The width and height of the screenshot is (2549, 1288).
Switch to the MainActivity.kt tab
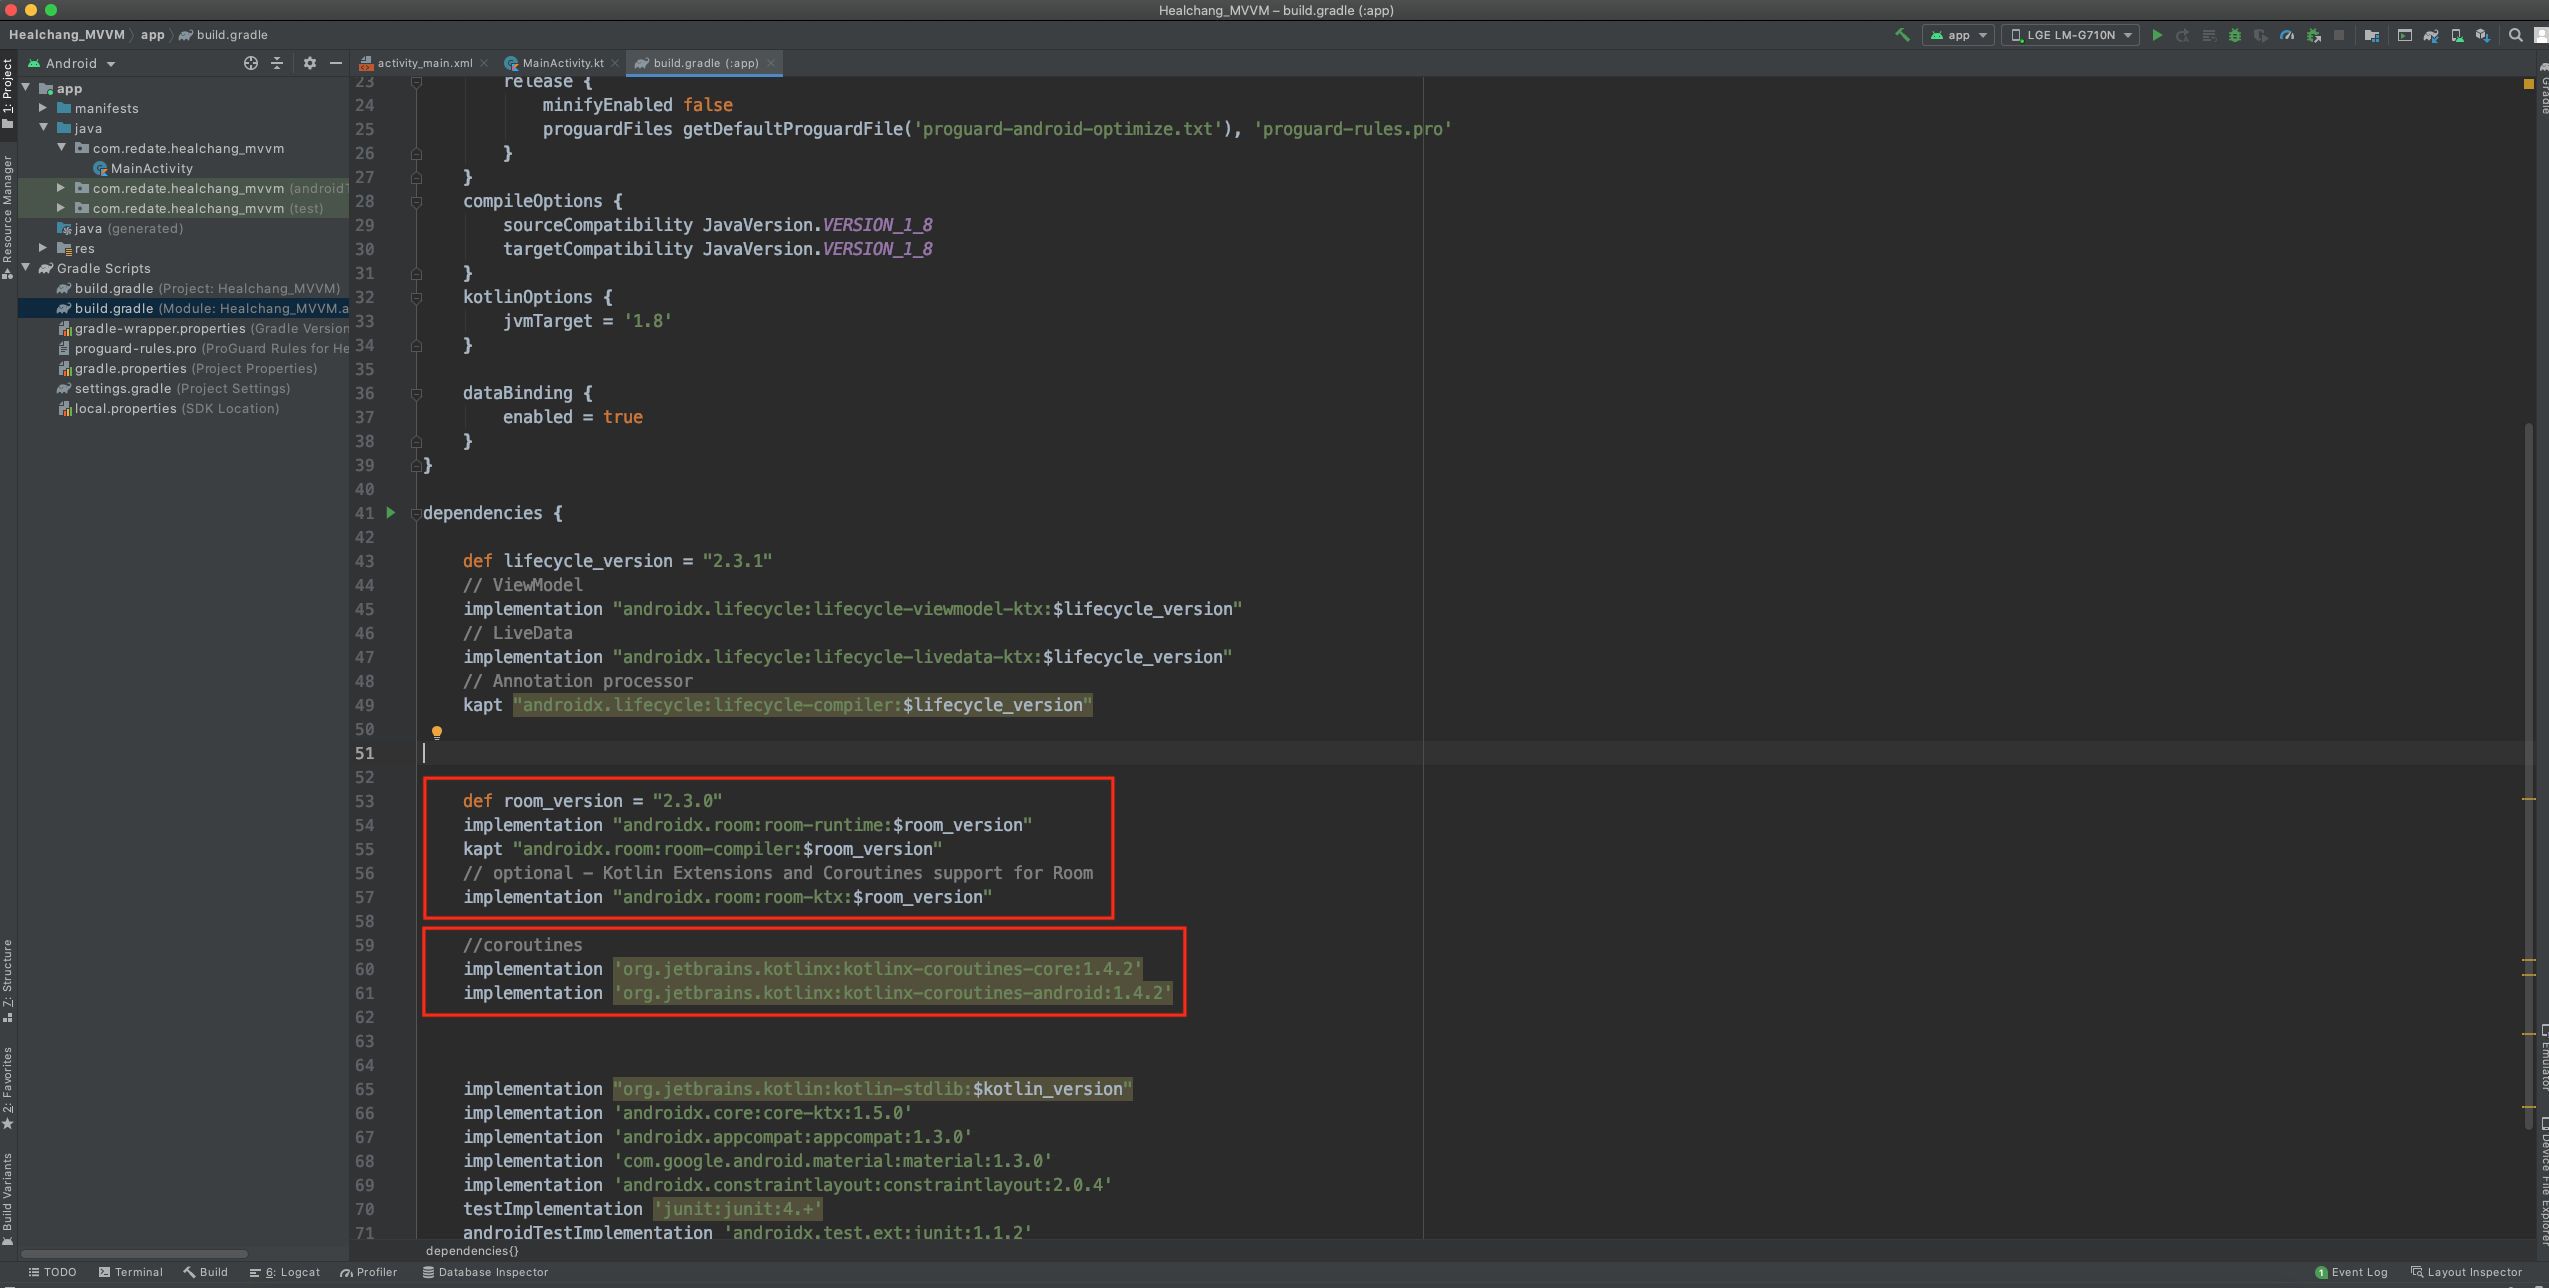(x=562, y=63)
